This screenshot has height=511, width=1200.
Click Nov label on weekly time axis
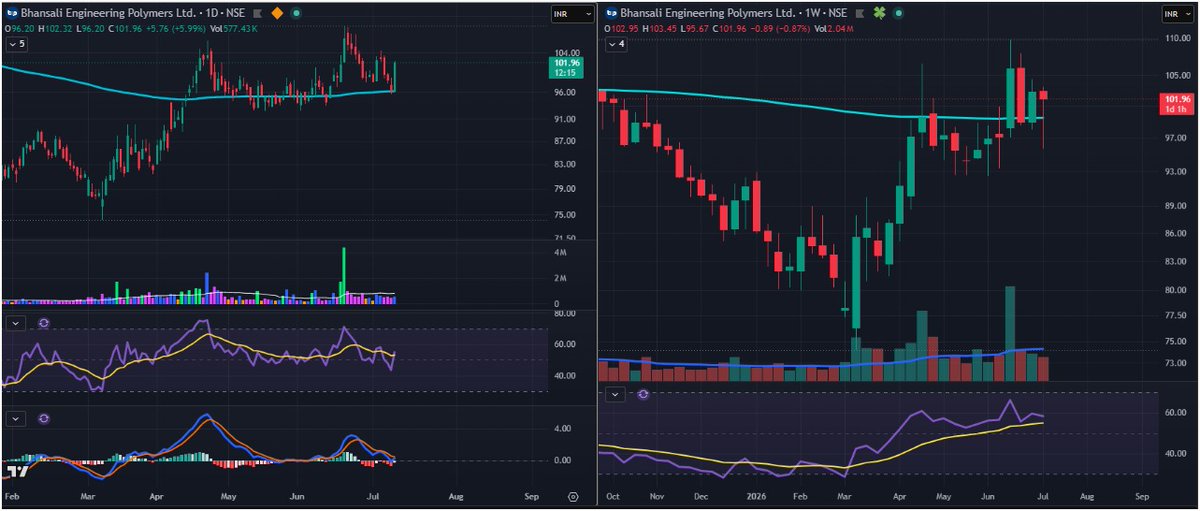point(656,496)
